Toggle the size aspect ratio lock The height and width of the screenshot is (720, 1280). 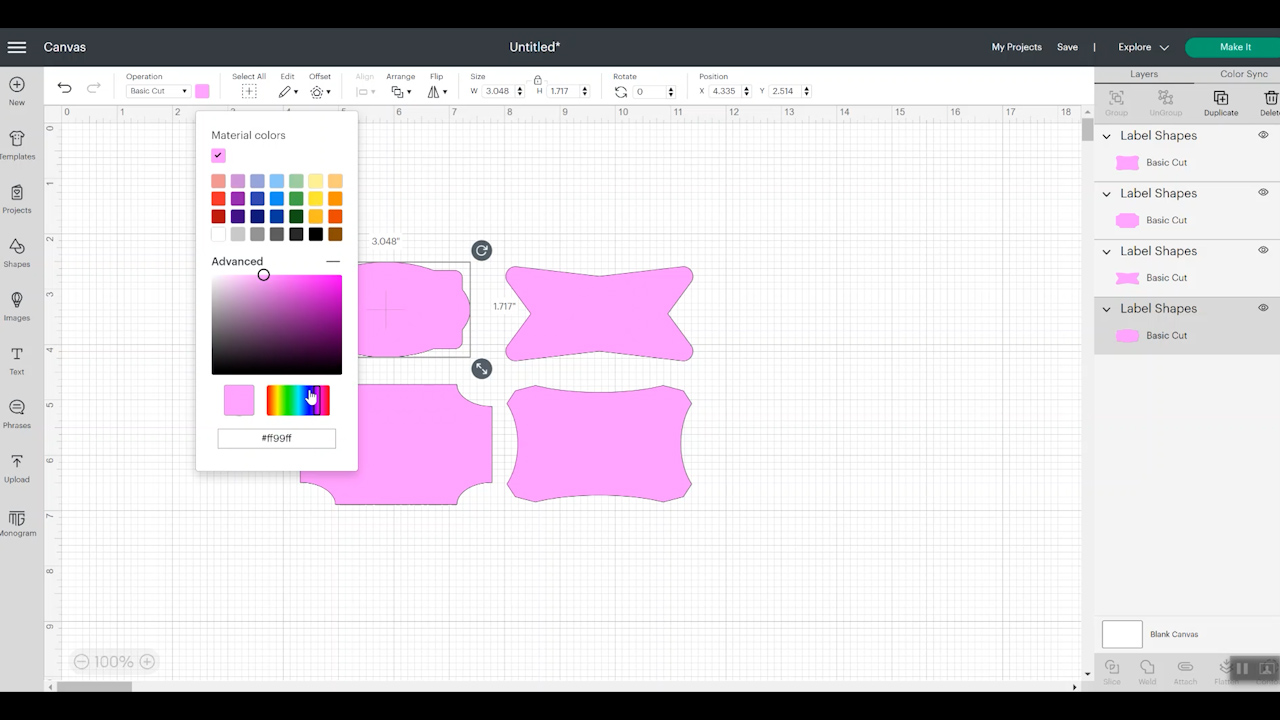pos(538,79)
